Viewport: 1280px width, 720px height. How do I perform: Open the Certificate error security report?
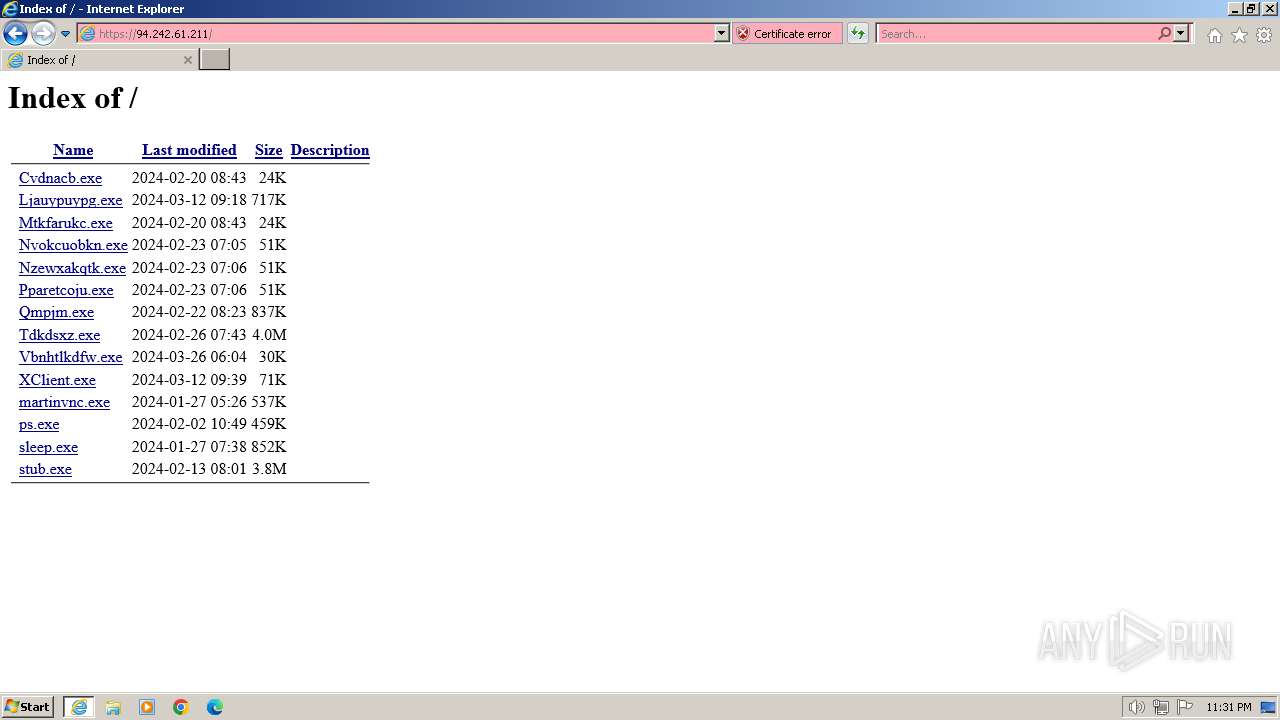pos(787,34)
